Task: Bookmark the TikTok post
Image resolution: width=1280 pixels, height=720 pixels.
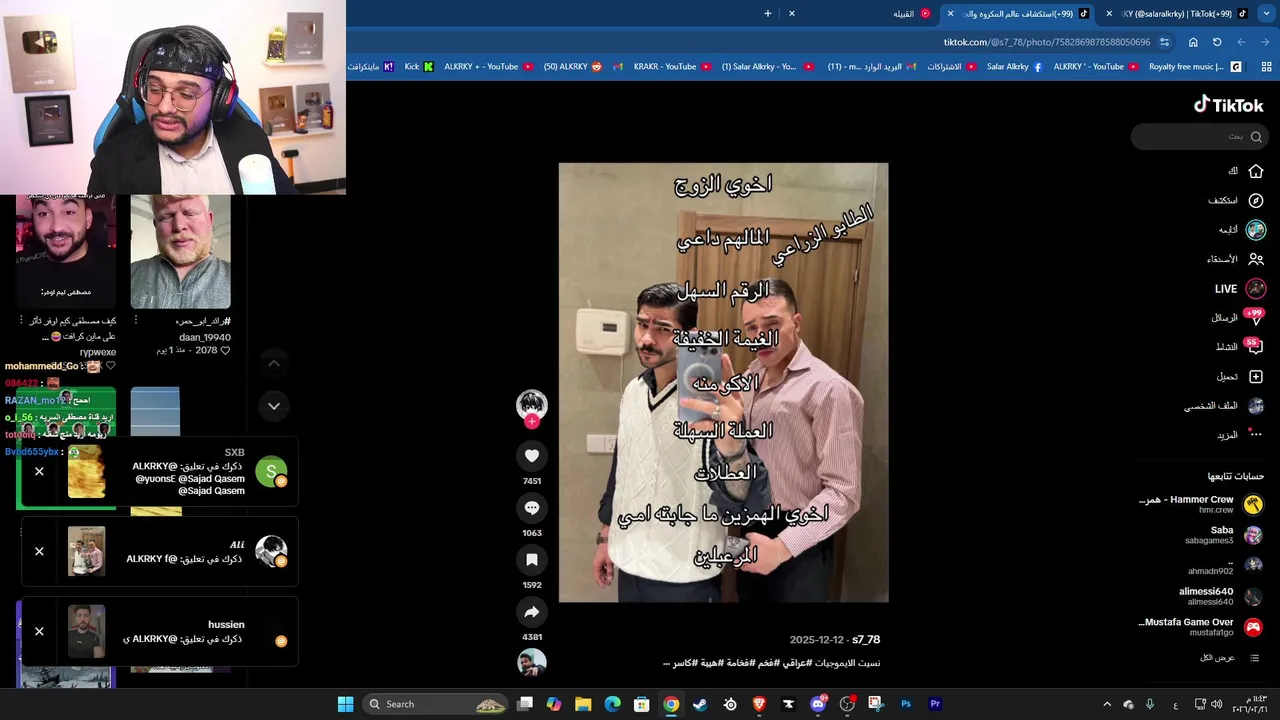Action: [532, 560]
